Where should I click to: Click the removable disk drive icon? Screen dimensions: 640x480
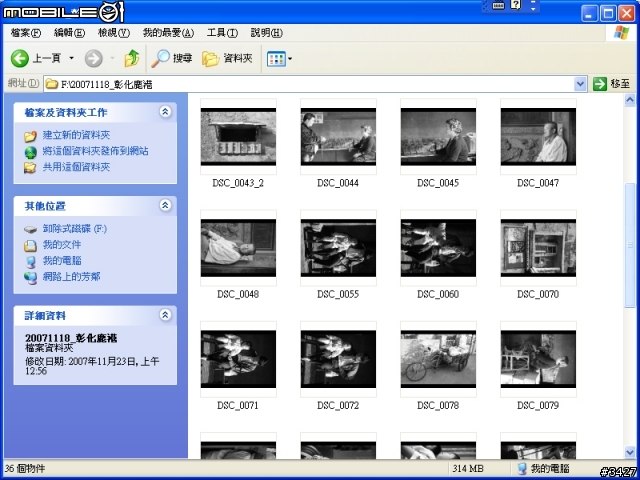tap(31, 229)
